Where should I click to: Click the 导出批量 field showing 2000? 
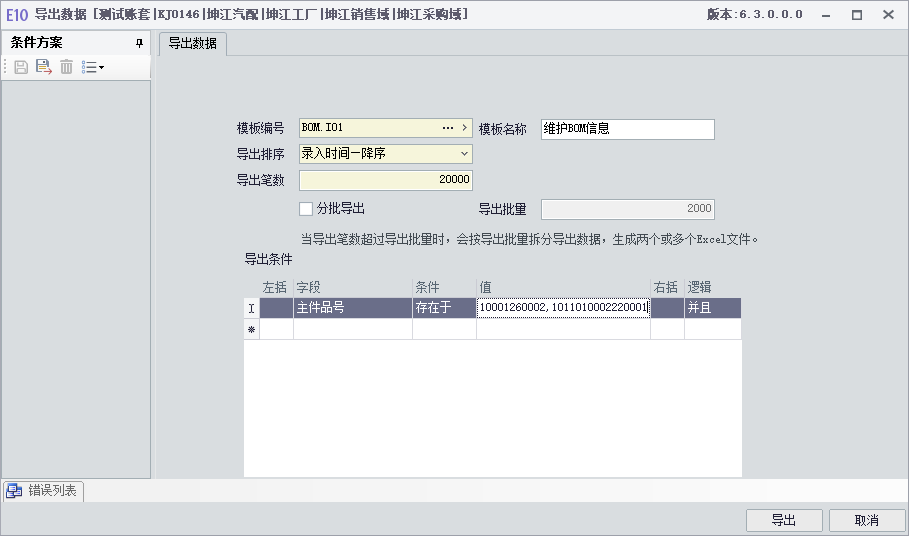pyautogui.click(x=628, y=209)
